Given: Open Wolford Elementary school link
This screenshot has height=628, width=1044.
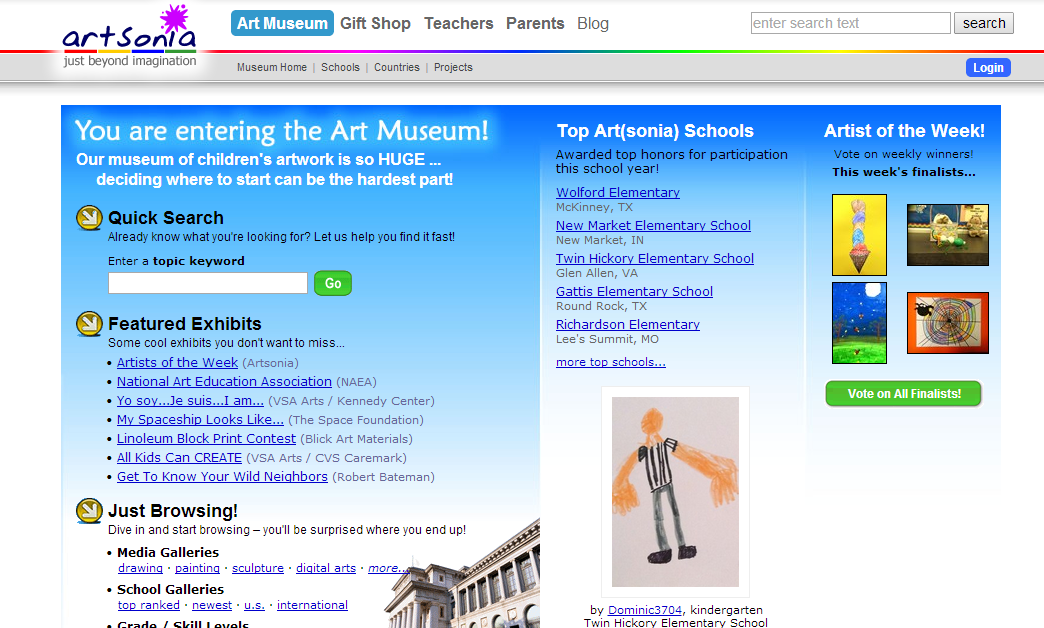Looking at the screenshot, I should [x=618, y=192].
